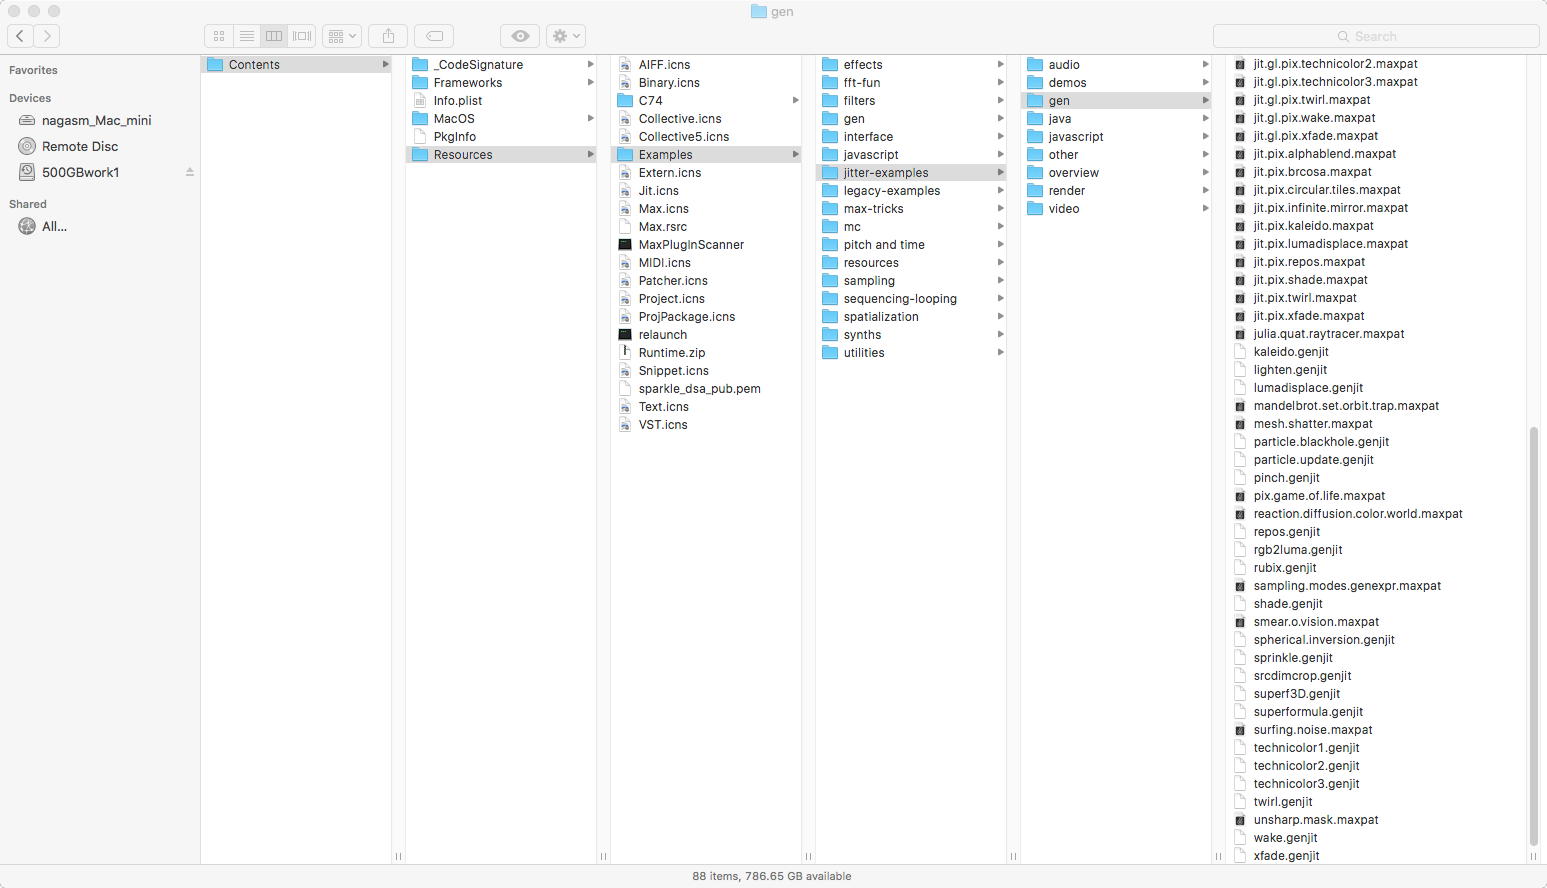This screenshot has width=1547, height=888.
Task: Expand the legacy-examples folder arrow
Action: coord(1000,190)
